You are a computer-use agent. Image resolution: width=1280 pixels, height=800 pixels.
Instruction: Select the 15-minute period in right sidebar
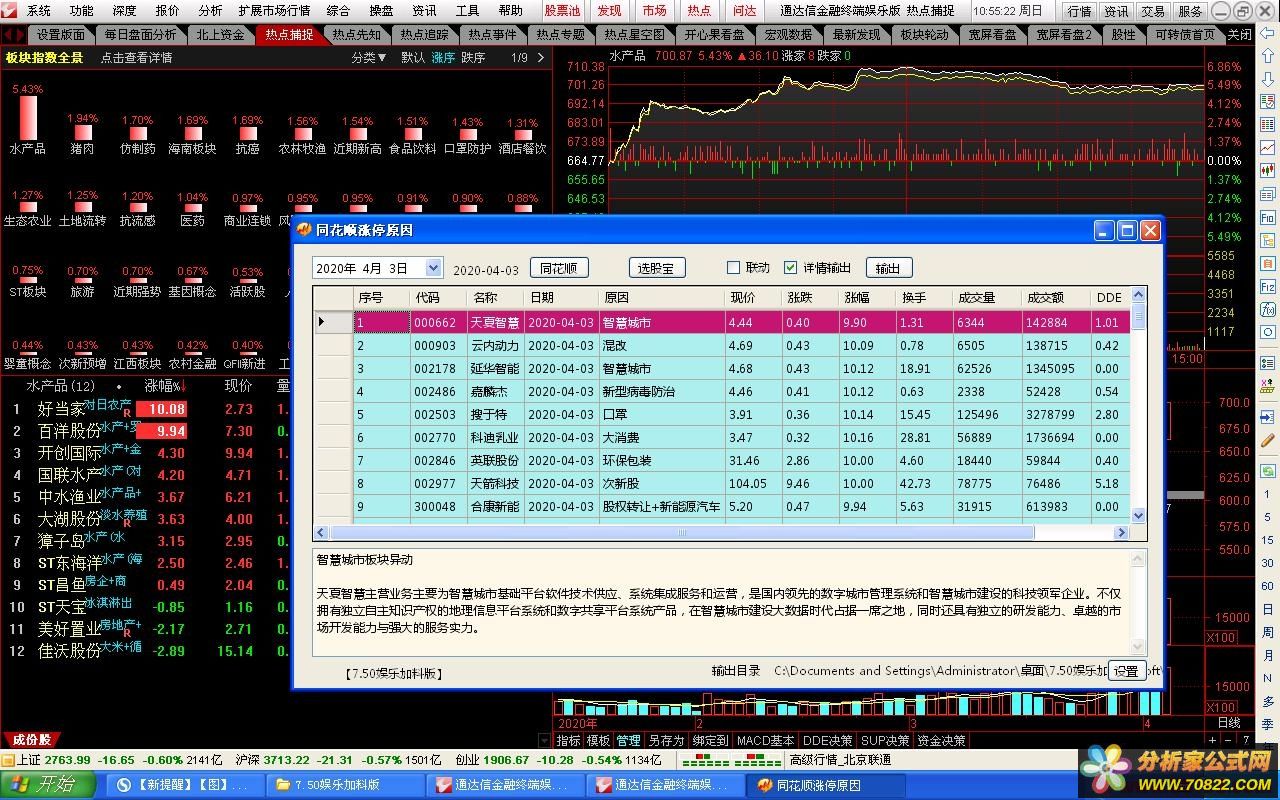[1267, 540]
